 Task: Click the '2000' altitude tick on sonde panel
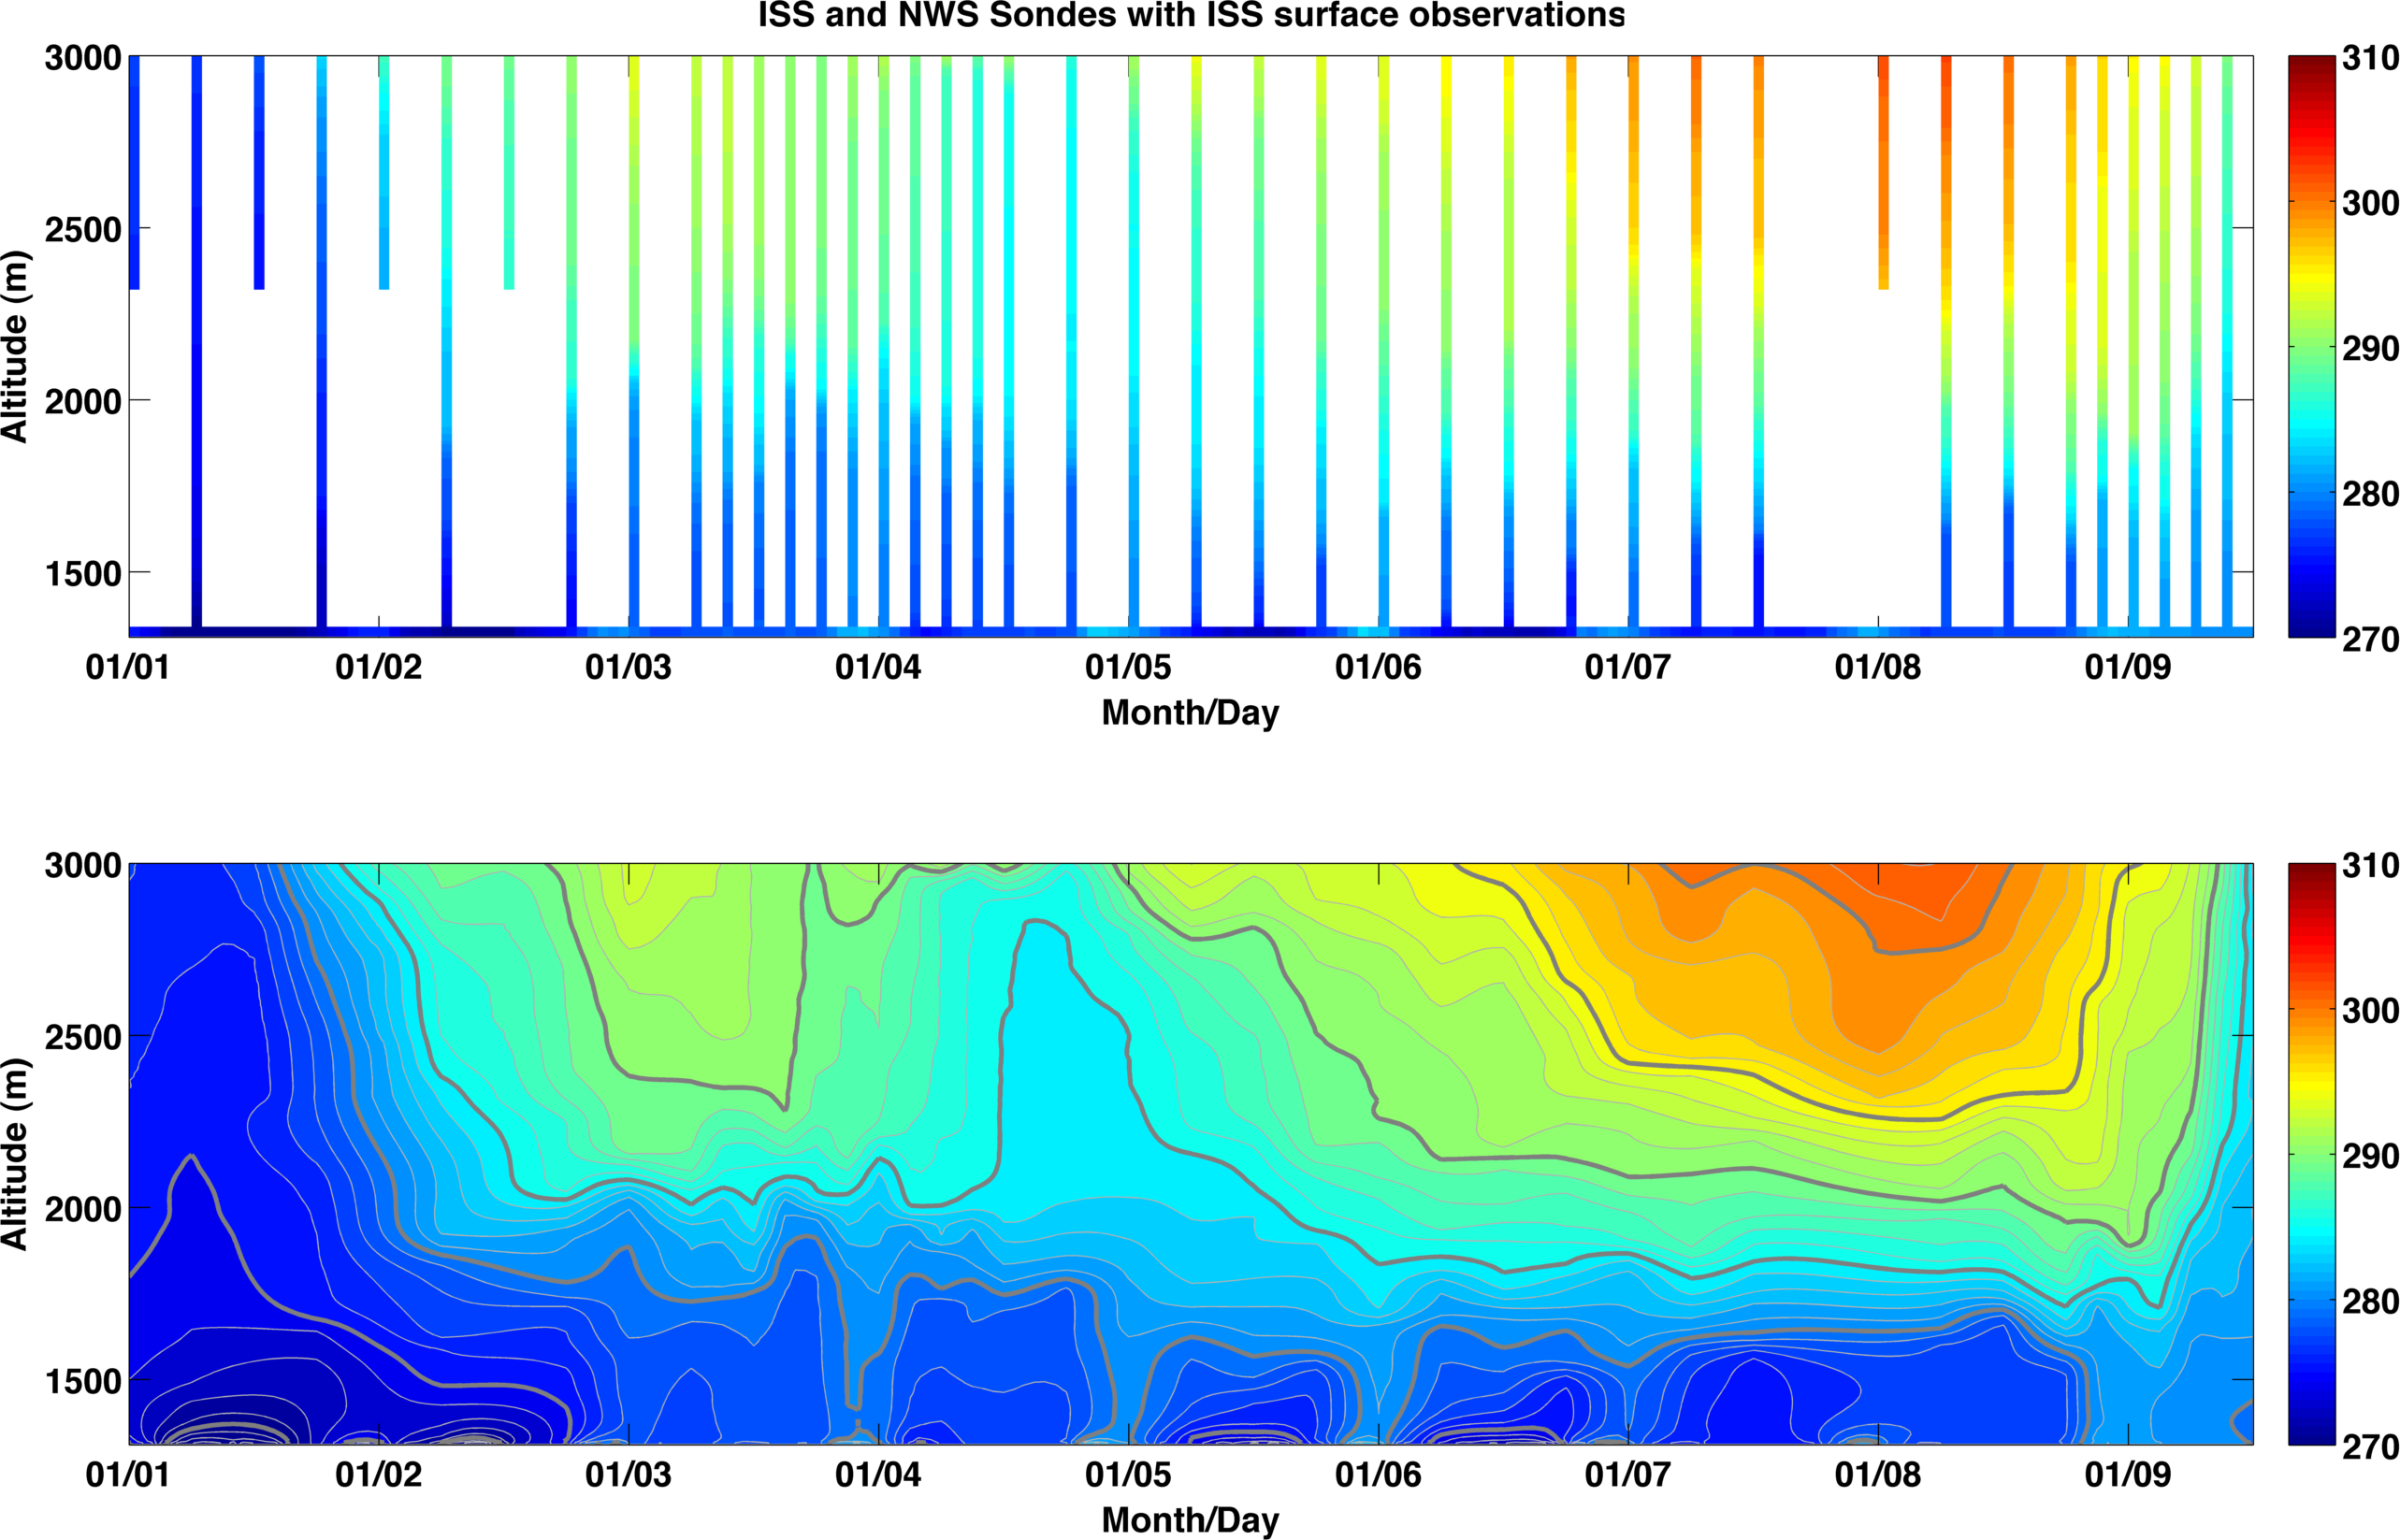click(83, 402)
